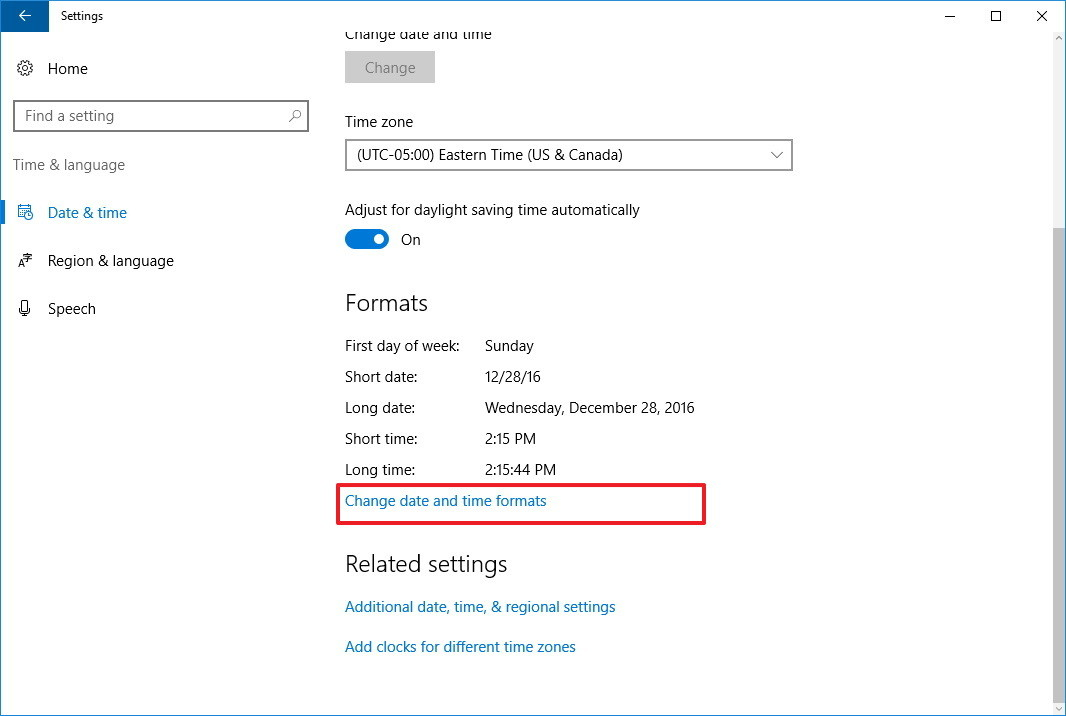Open Additional date, time, & regional settings

tap(480, 607)
